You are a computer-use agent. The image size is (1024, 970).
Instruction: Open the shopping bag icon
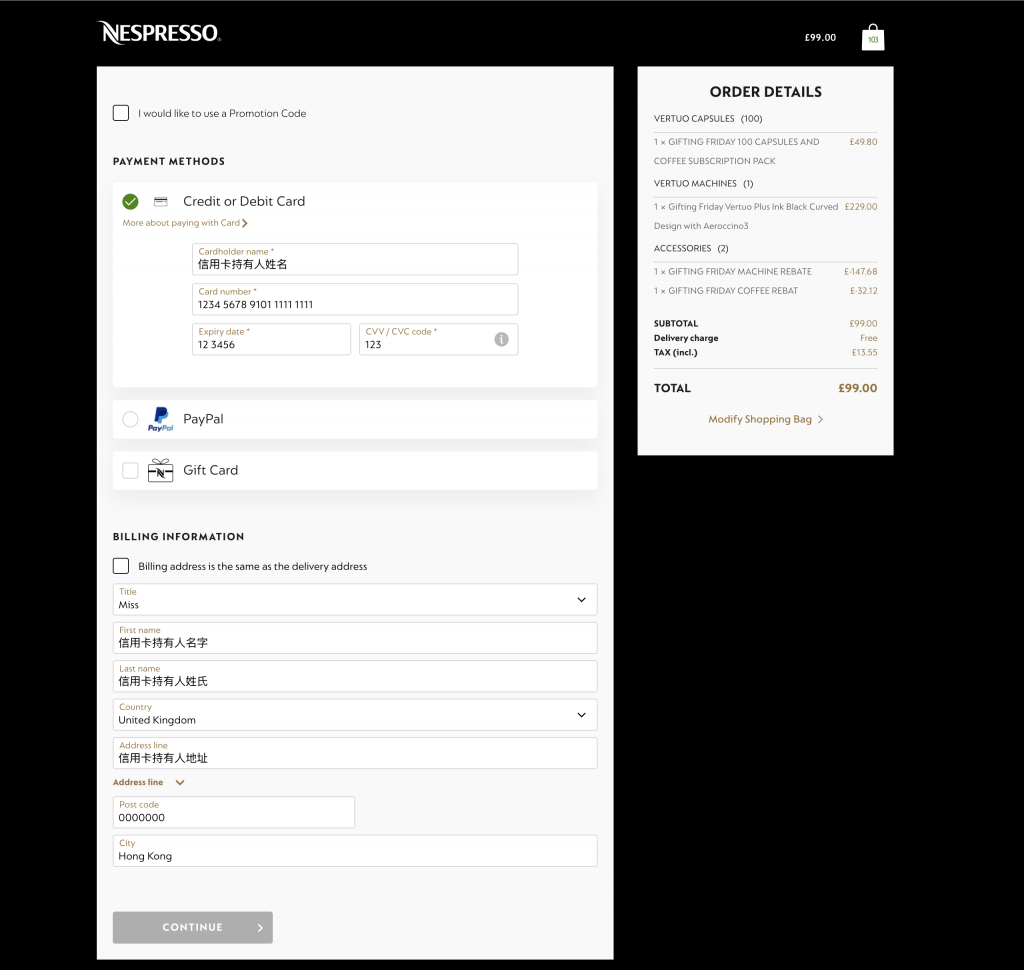[x=872, y=38]
